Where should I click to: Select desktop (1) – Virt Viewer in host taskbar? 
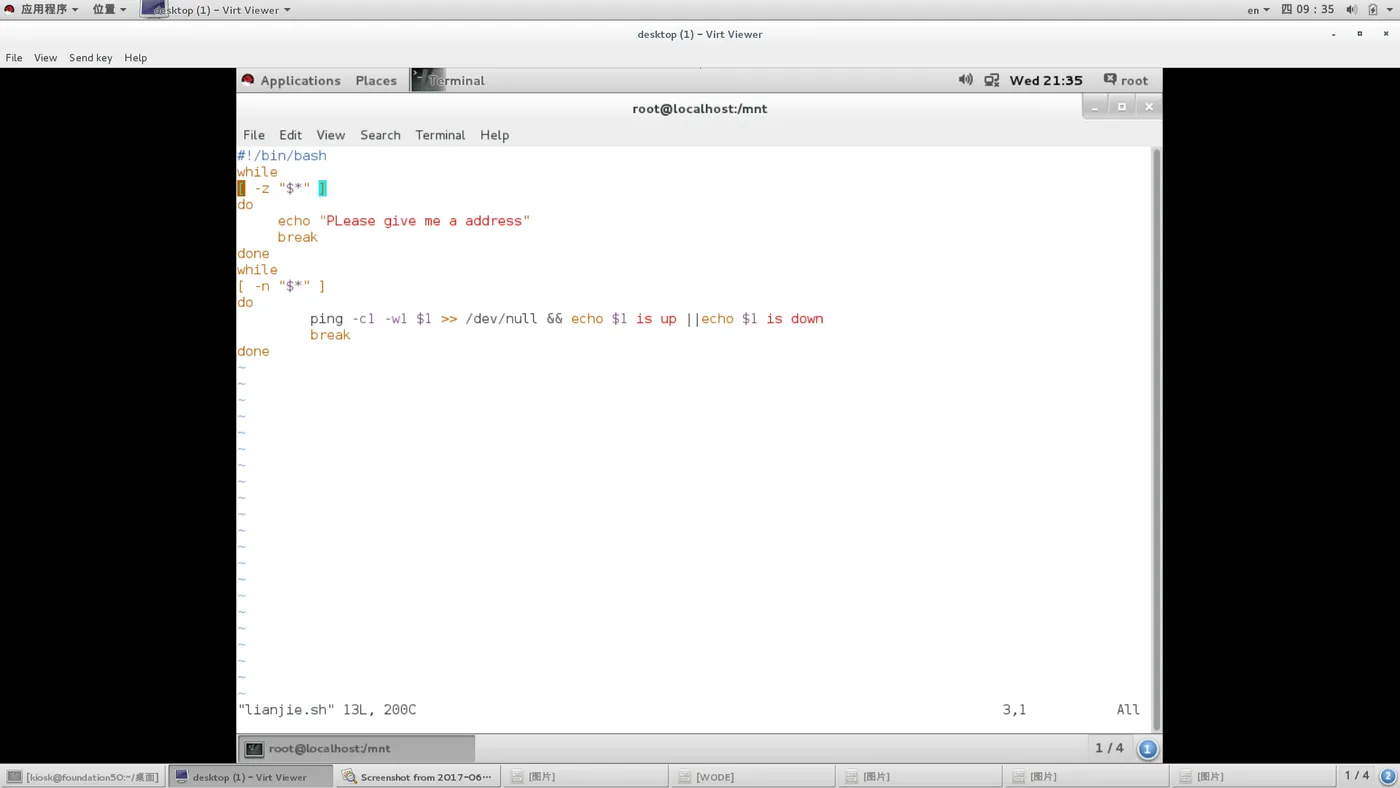click(250, 776)
